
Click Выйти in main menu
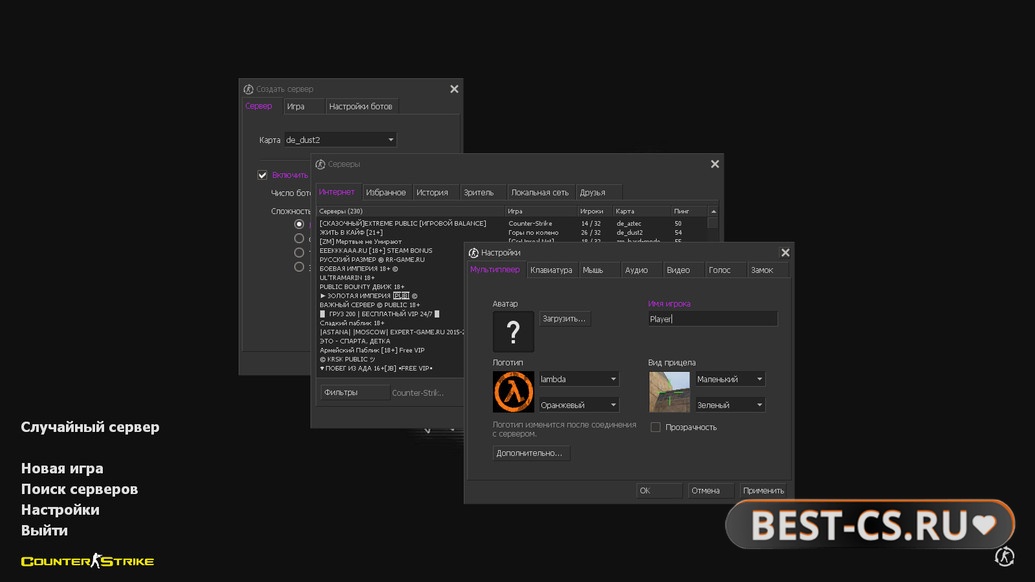tap(44, 531)
